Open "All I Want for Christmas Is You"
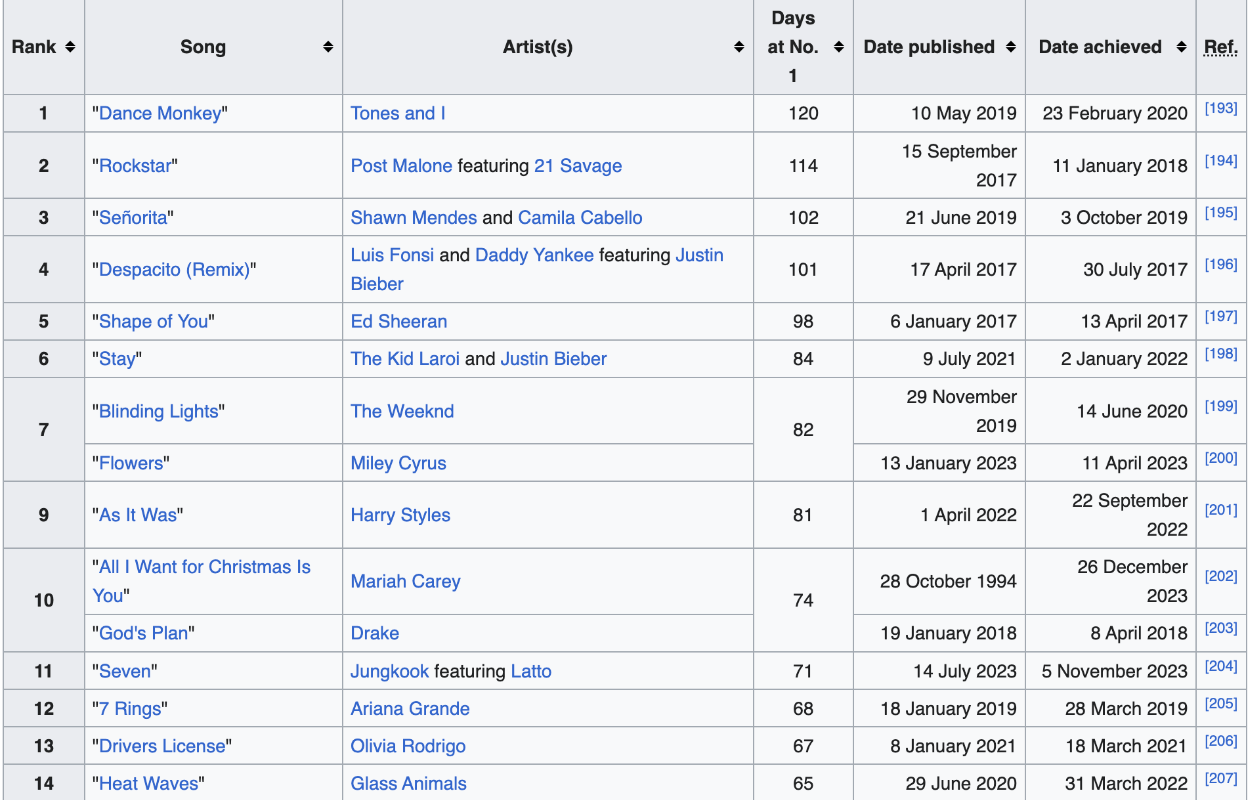Image resolution: width=1248 pixels, height=800 pixels. point(204,567)
